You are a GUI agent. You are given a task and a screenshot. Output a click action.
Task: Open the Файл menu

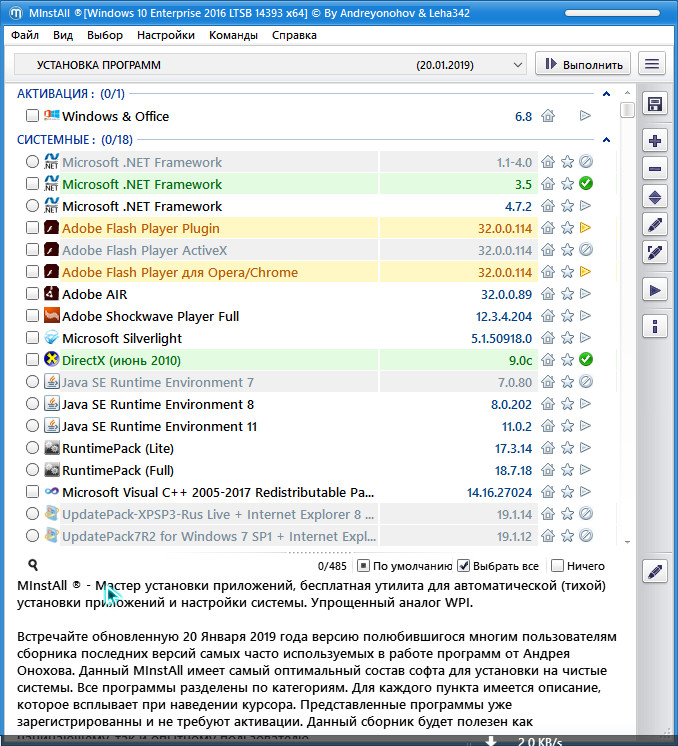(x=25, y=35)
